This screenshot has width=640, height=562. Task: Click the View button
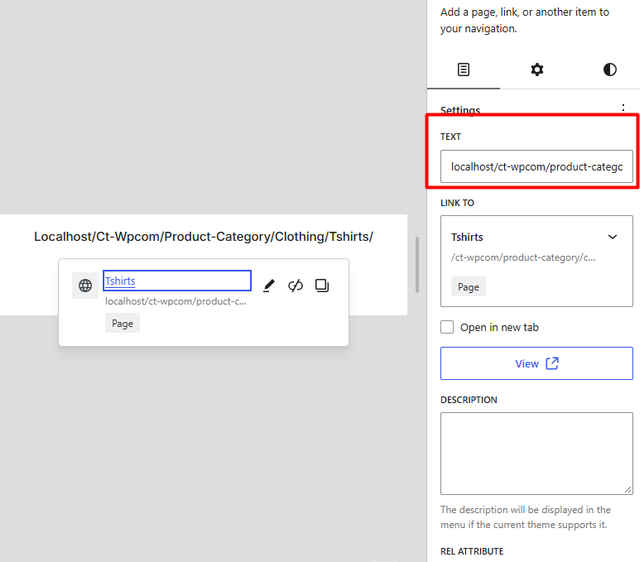(x=536, y=363)
